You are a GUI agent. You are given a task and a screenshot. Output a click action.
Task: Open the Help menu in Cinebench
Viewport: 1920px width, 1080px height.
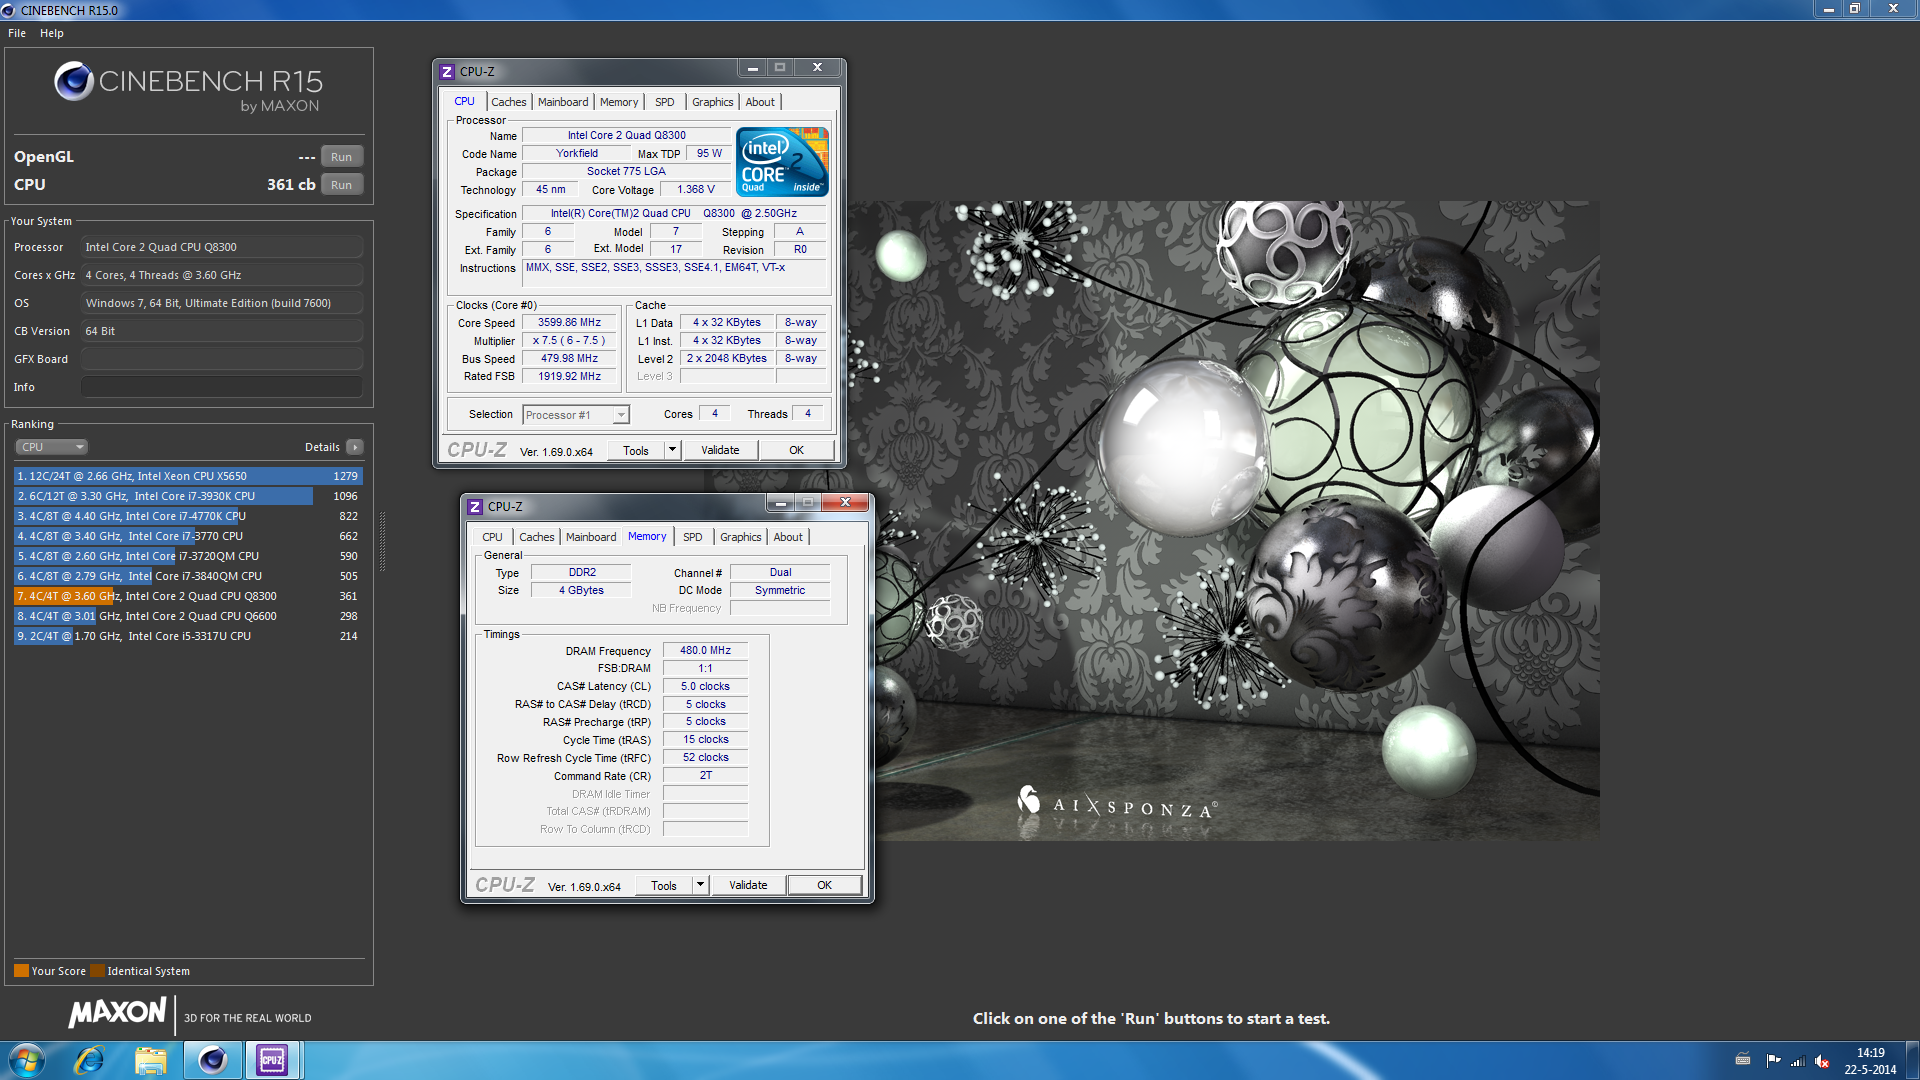[52, 33]
